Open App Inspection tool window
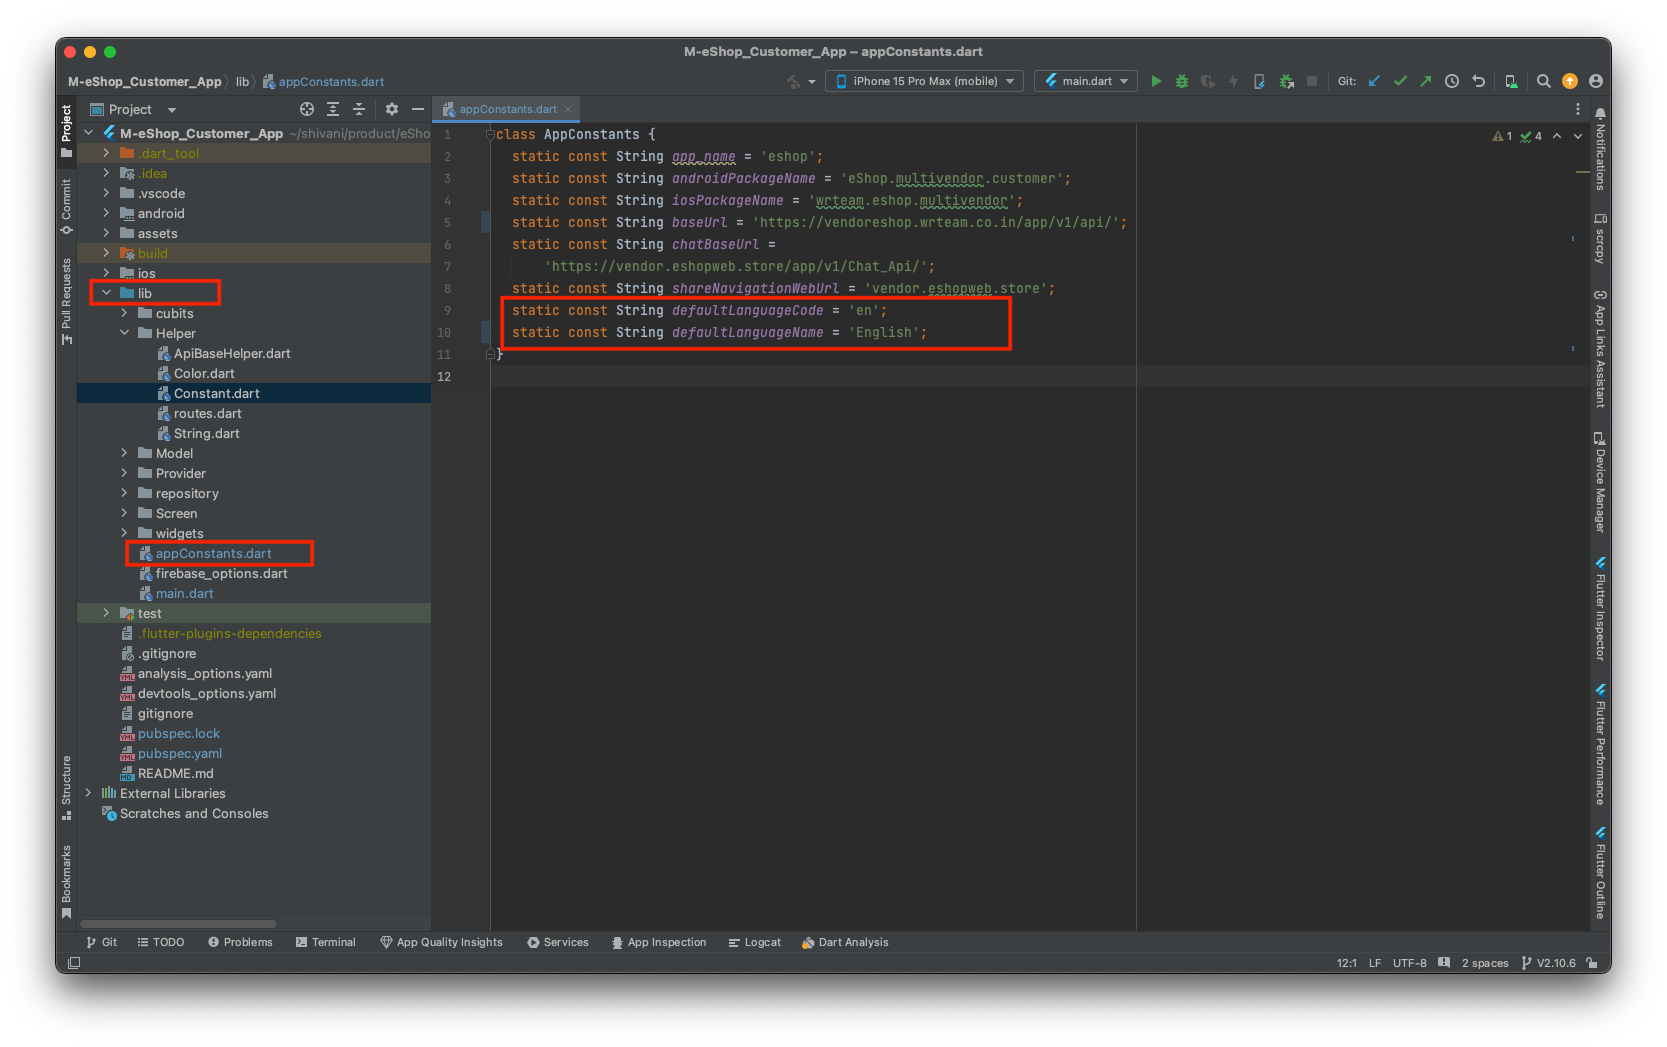The image size is (1667, 1047). tap(658, 942)
